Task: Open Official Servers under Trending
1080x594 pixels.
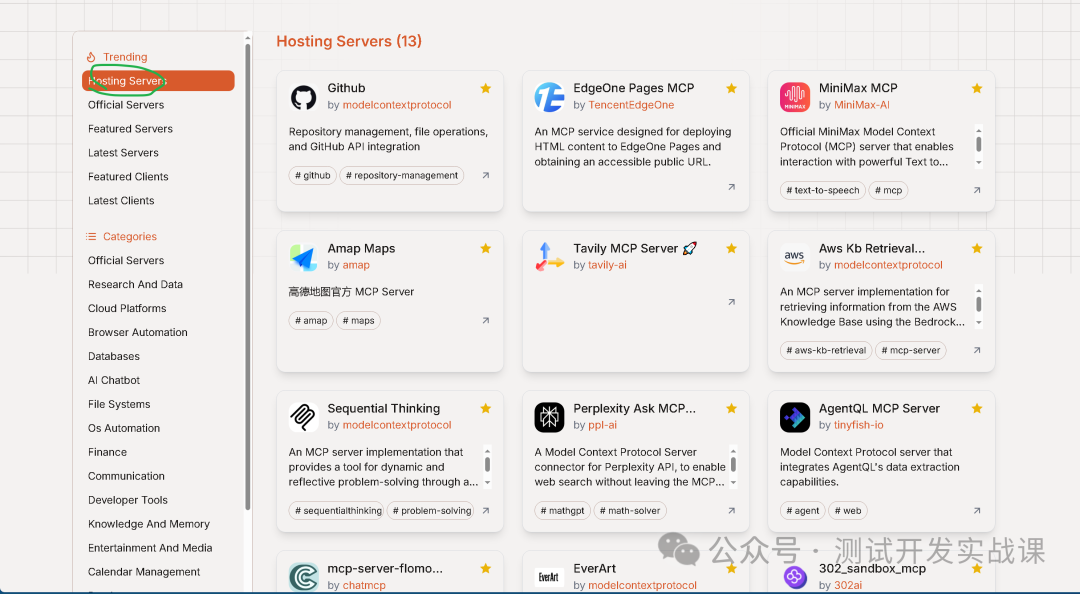Action: (126, 105)
